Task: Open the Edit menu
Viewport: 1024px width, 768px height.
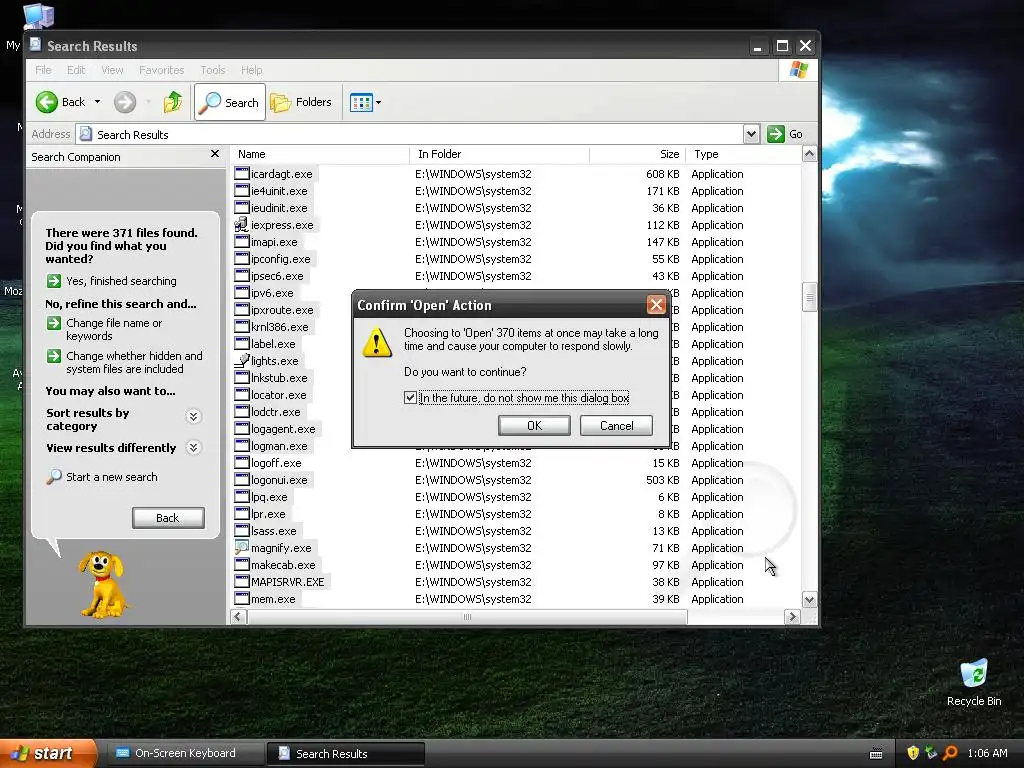Action: tap(76, 70)
